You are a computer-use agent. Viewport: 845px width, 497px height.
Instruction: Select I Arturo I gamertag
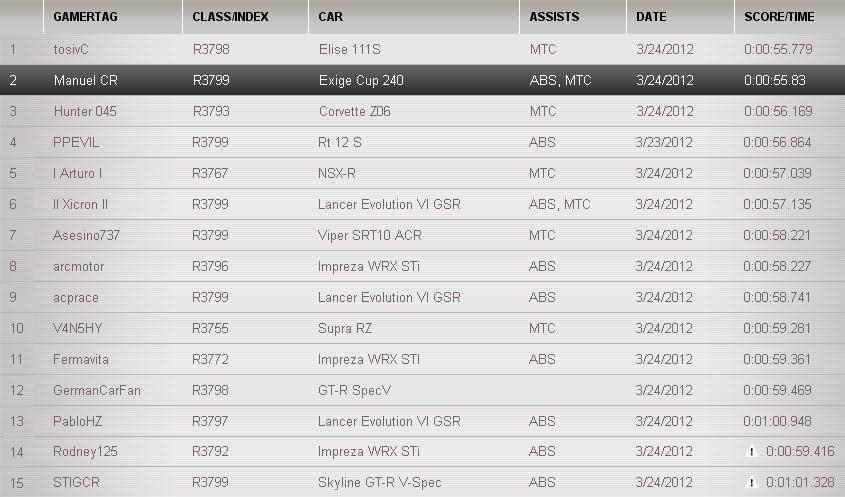(x=78, y=173)
